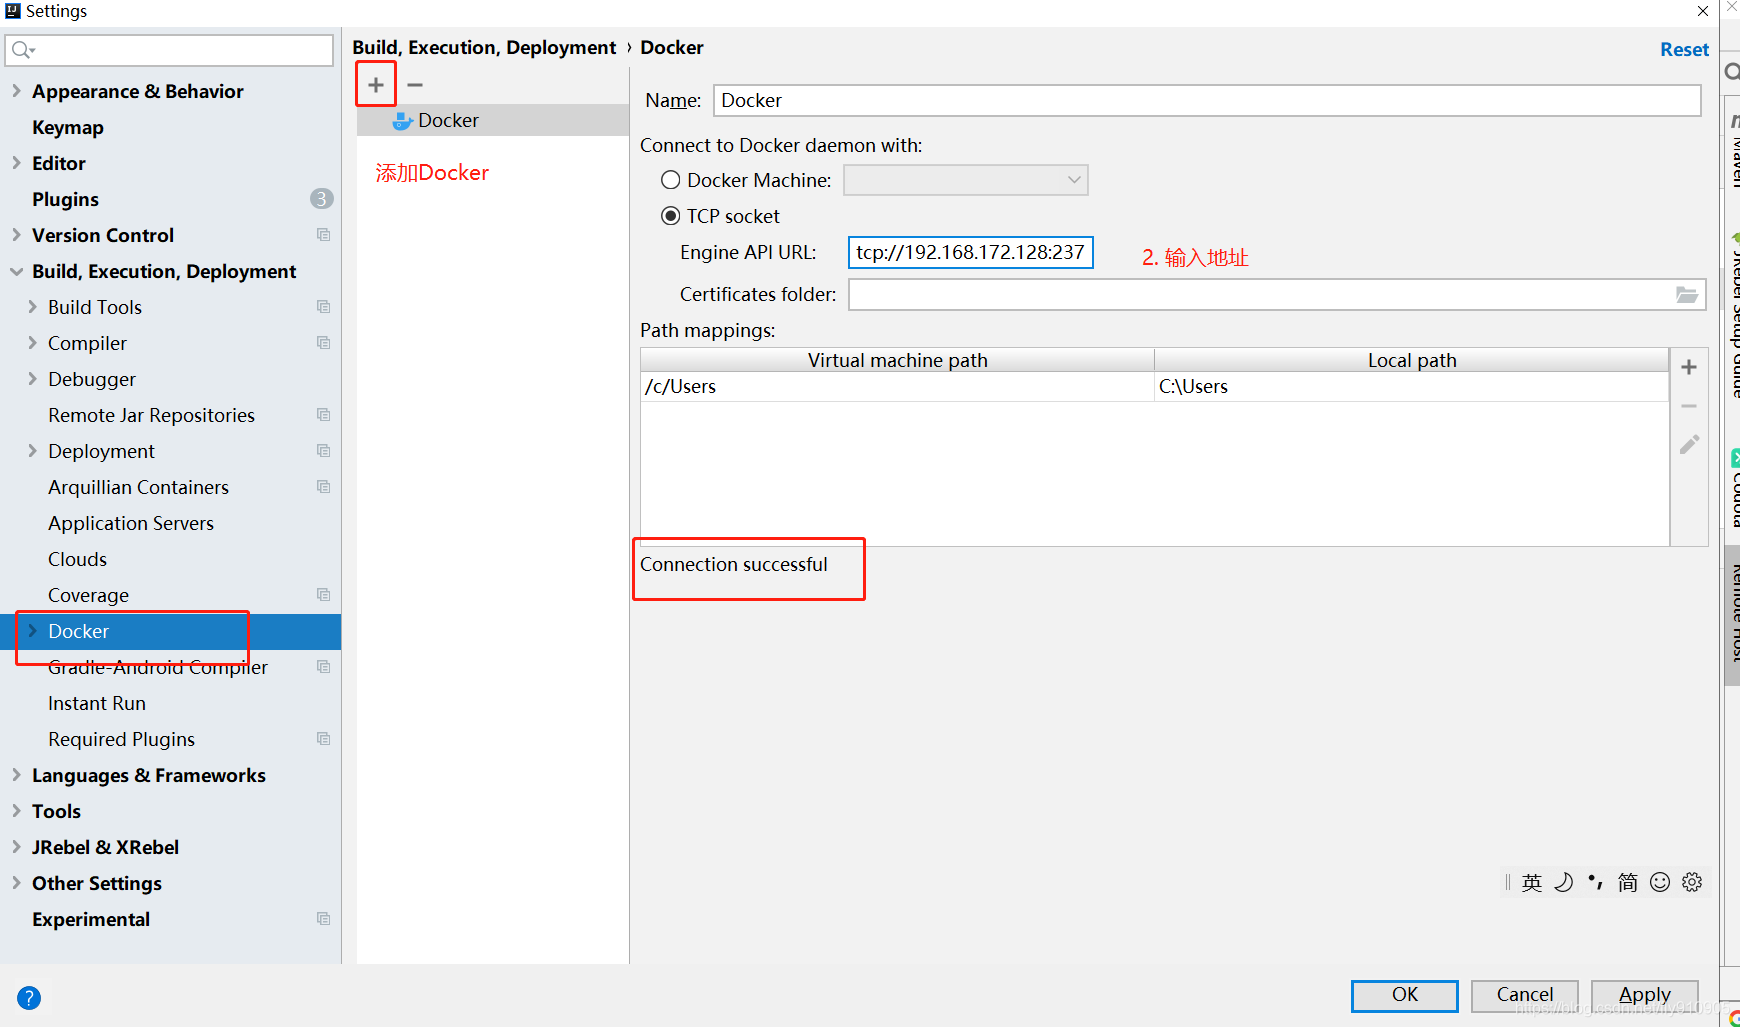The height and width of the screenshot is (1027, 1740).
Task: Edit selected path mapping with pencil icon
Action: (x=1689, y=444)
